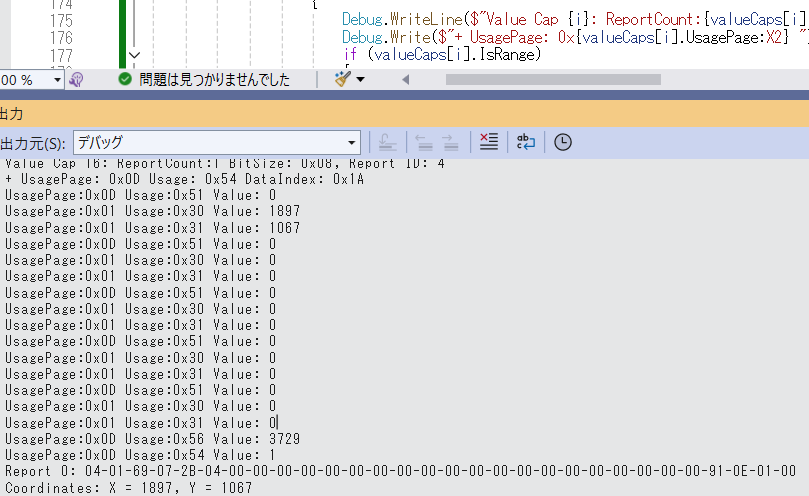
Task: Toggle word wrap in the output window
Action: [526, 142]
